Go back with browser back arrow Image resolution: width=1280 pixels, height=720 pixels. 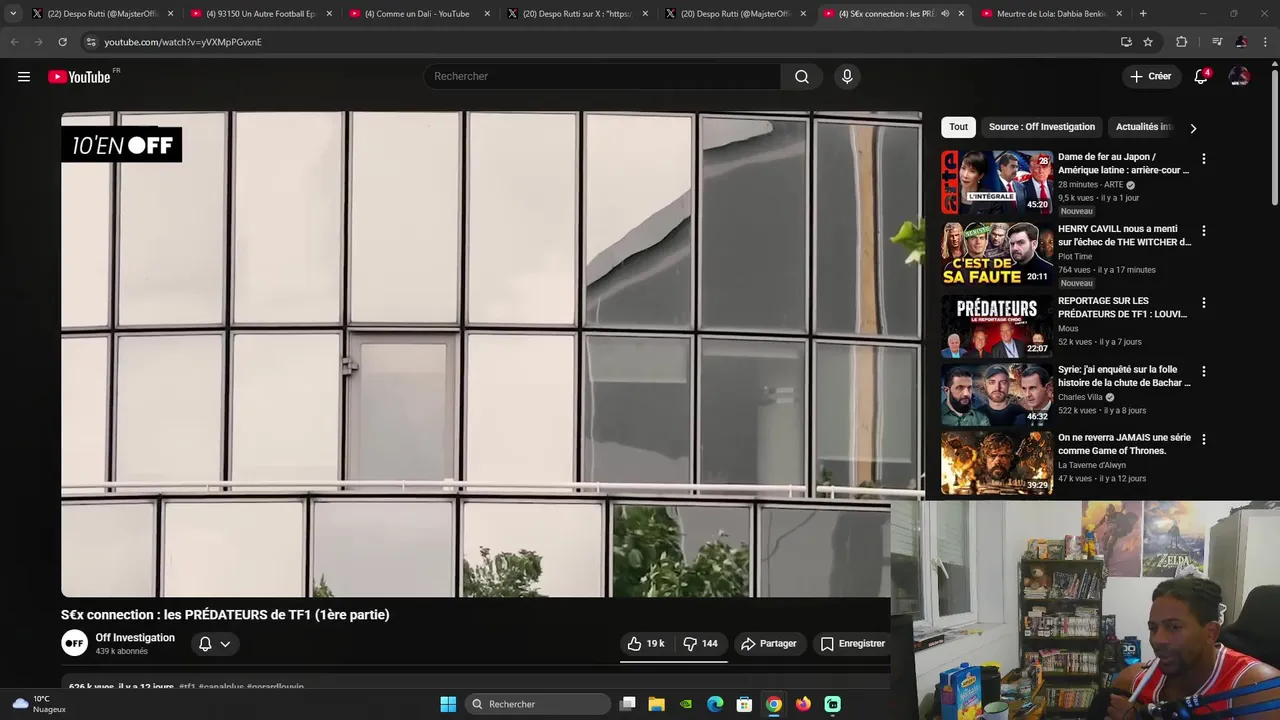coord(14,42)
